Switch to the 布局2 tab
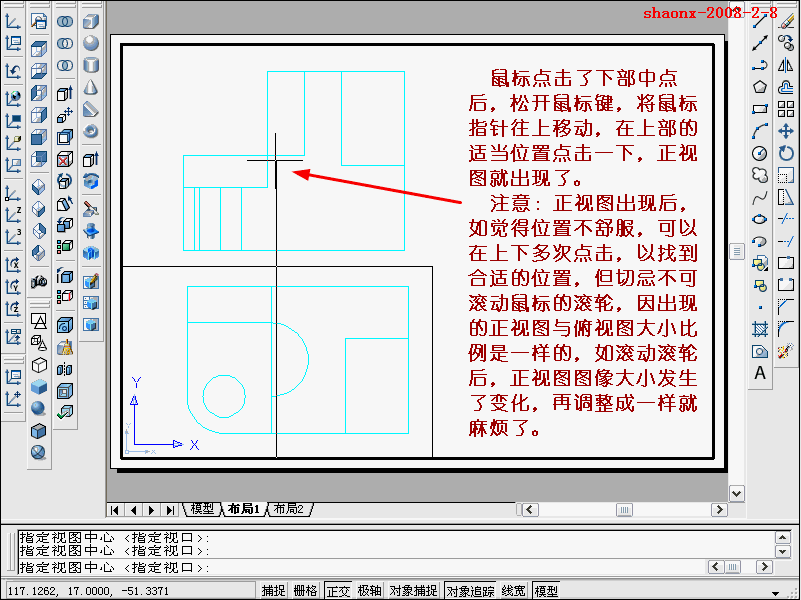This screenshot has width=801, height=600. 289,509
